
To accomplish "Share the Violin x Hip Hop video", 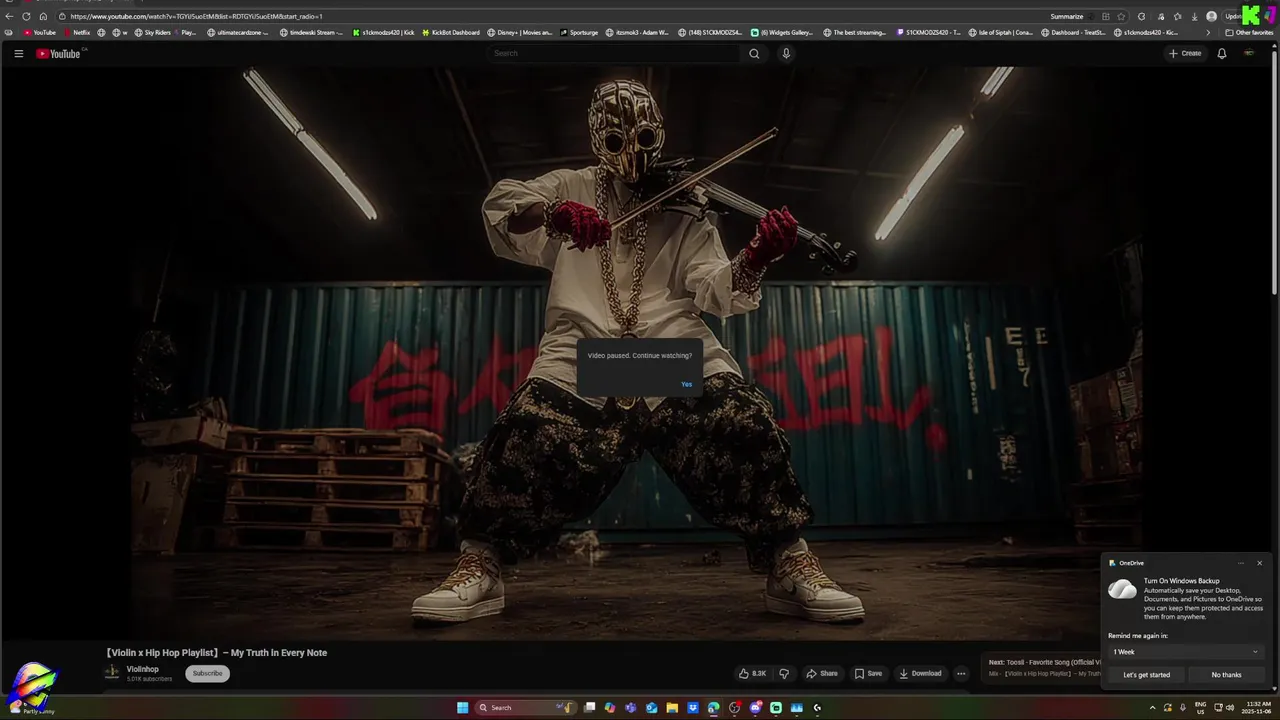I will pos(822,673).
